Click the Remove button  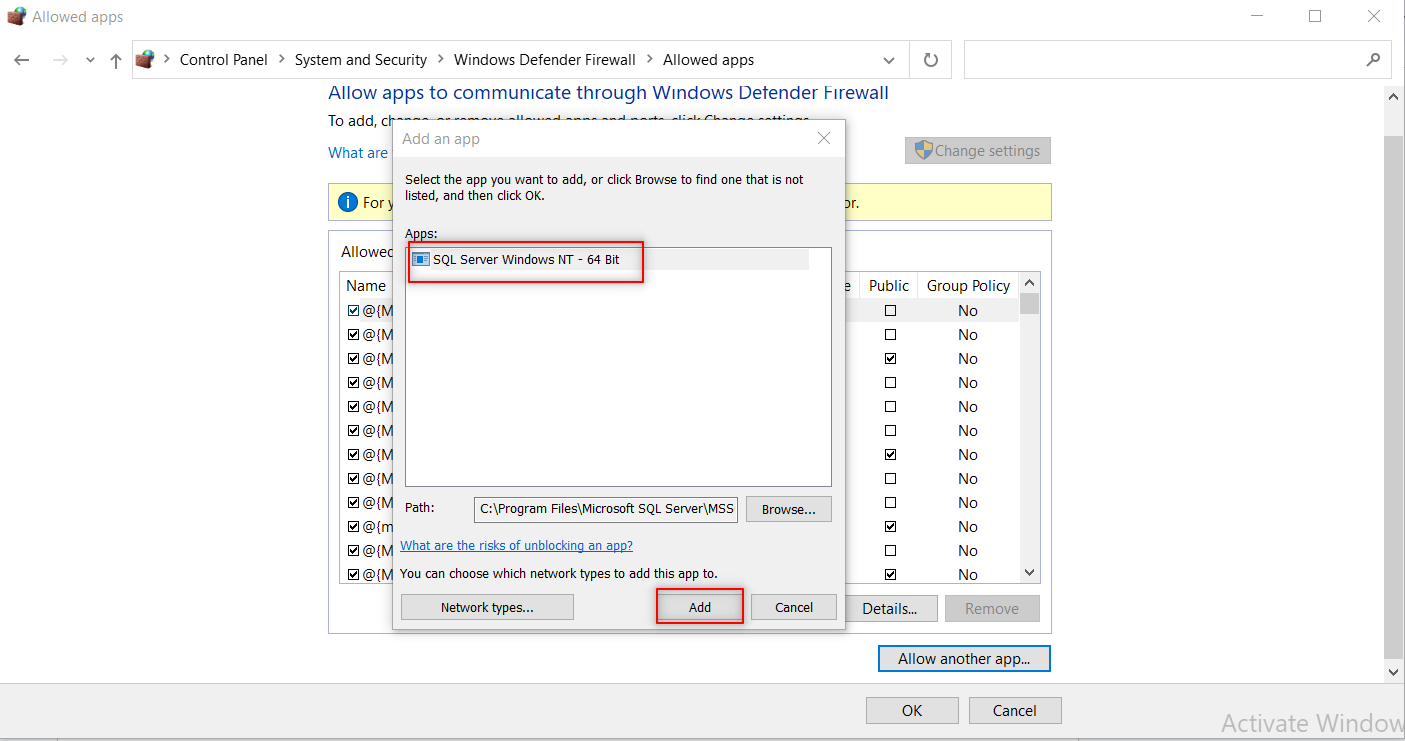[992, 608]
